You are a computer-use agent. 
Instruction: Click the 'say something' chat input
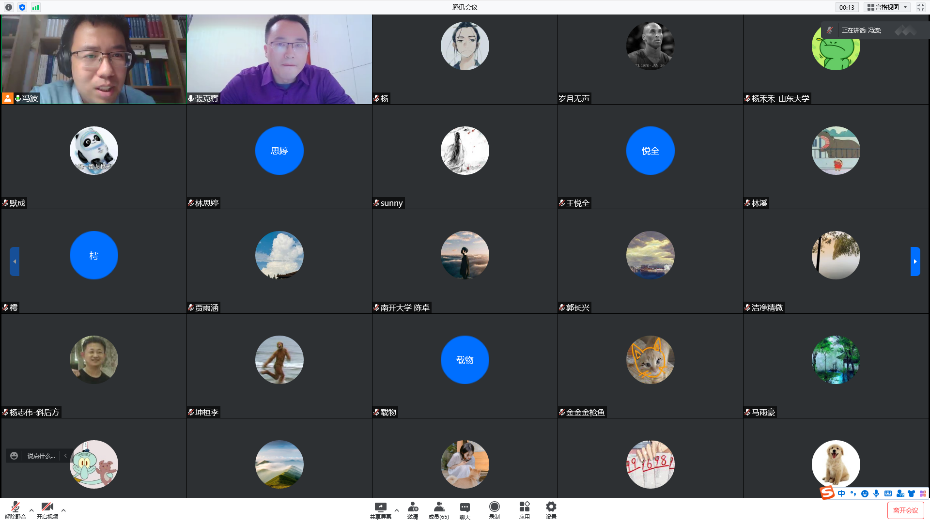(x=41, y=456)
